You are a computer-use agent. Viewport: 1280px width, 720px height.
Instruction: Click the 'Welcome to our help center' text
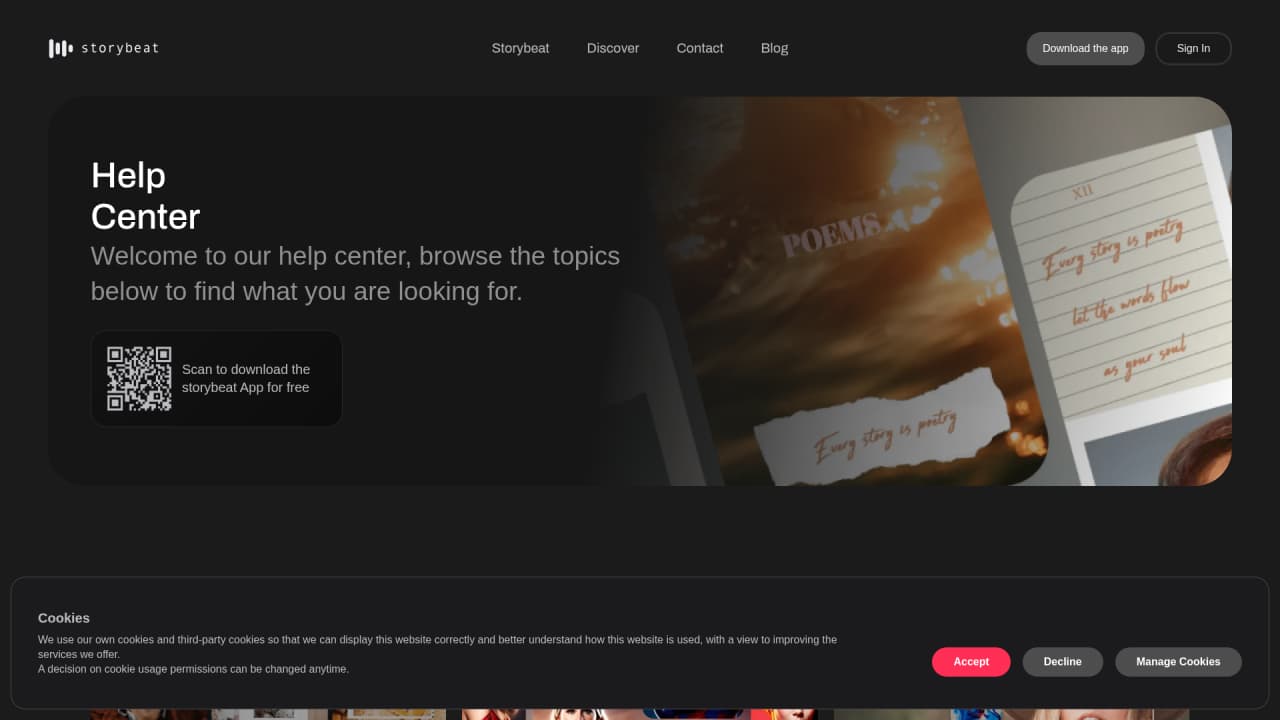click(x=355, y=273)
